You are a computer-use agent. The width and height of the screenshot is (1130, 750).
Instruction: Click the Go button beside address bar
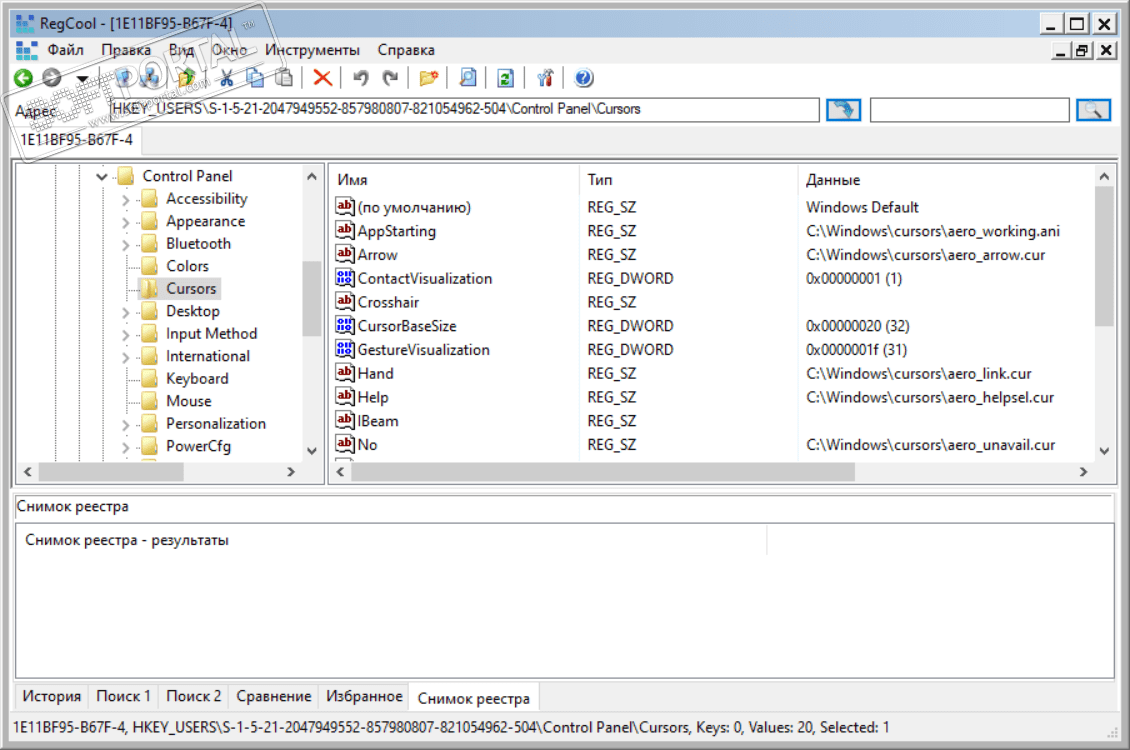click(843, 110)
